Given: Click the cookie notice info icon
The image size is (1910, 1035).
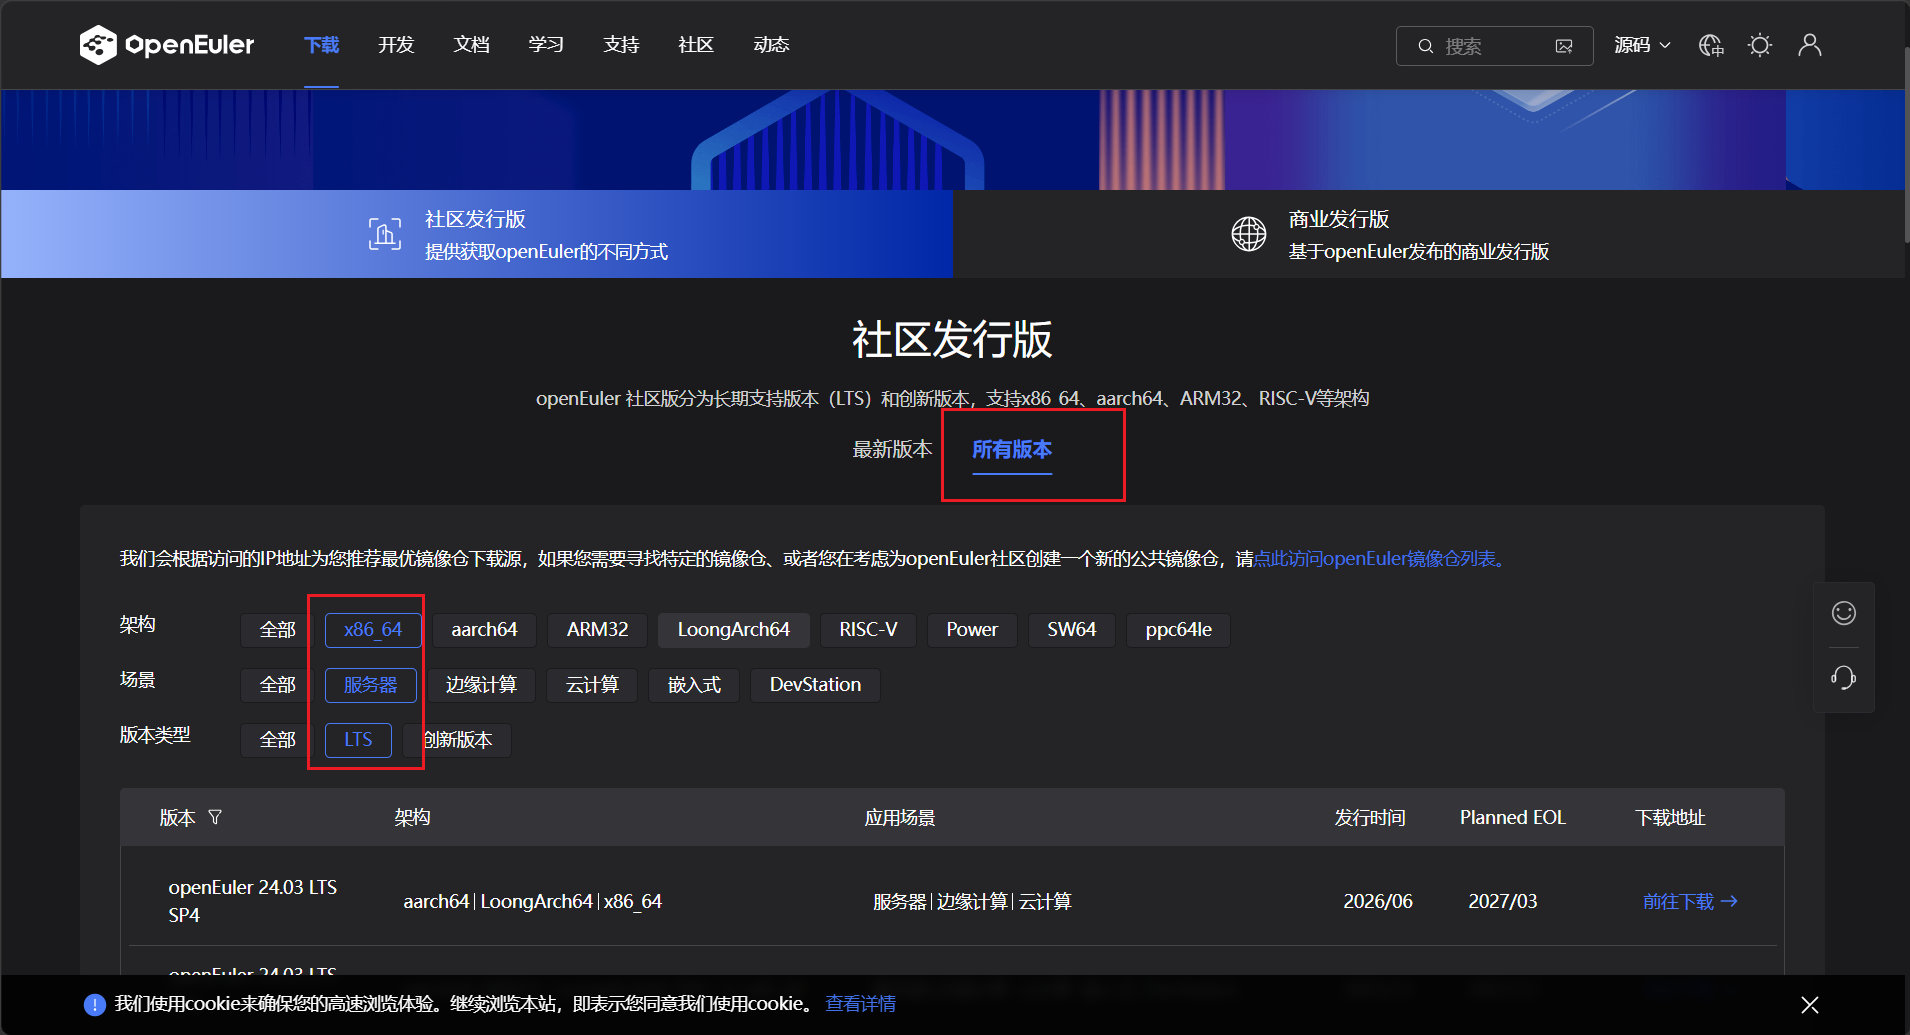Looking at the screenshot, I should (x=95, y=1005).
